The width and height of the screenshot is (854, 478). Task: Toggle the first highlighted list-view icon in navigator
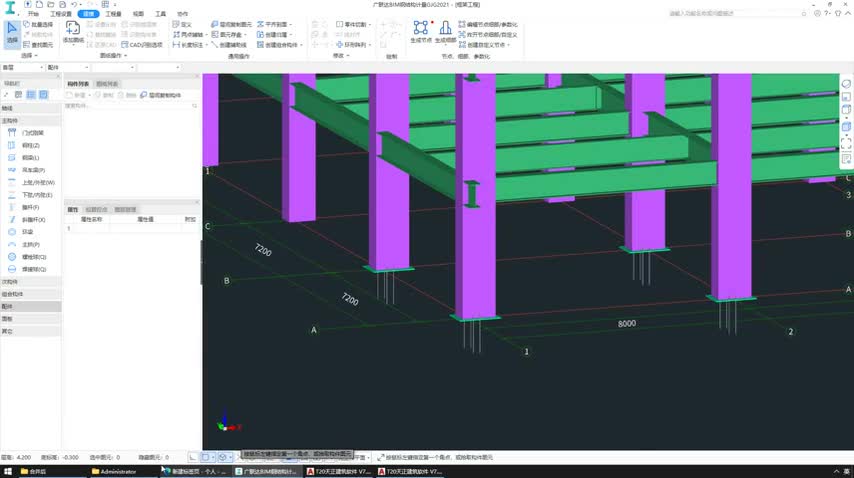point(31,95)
